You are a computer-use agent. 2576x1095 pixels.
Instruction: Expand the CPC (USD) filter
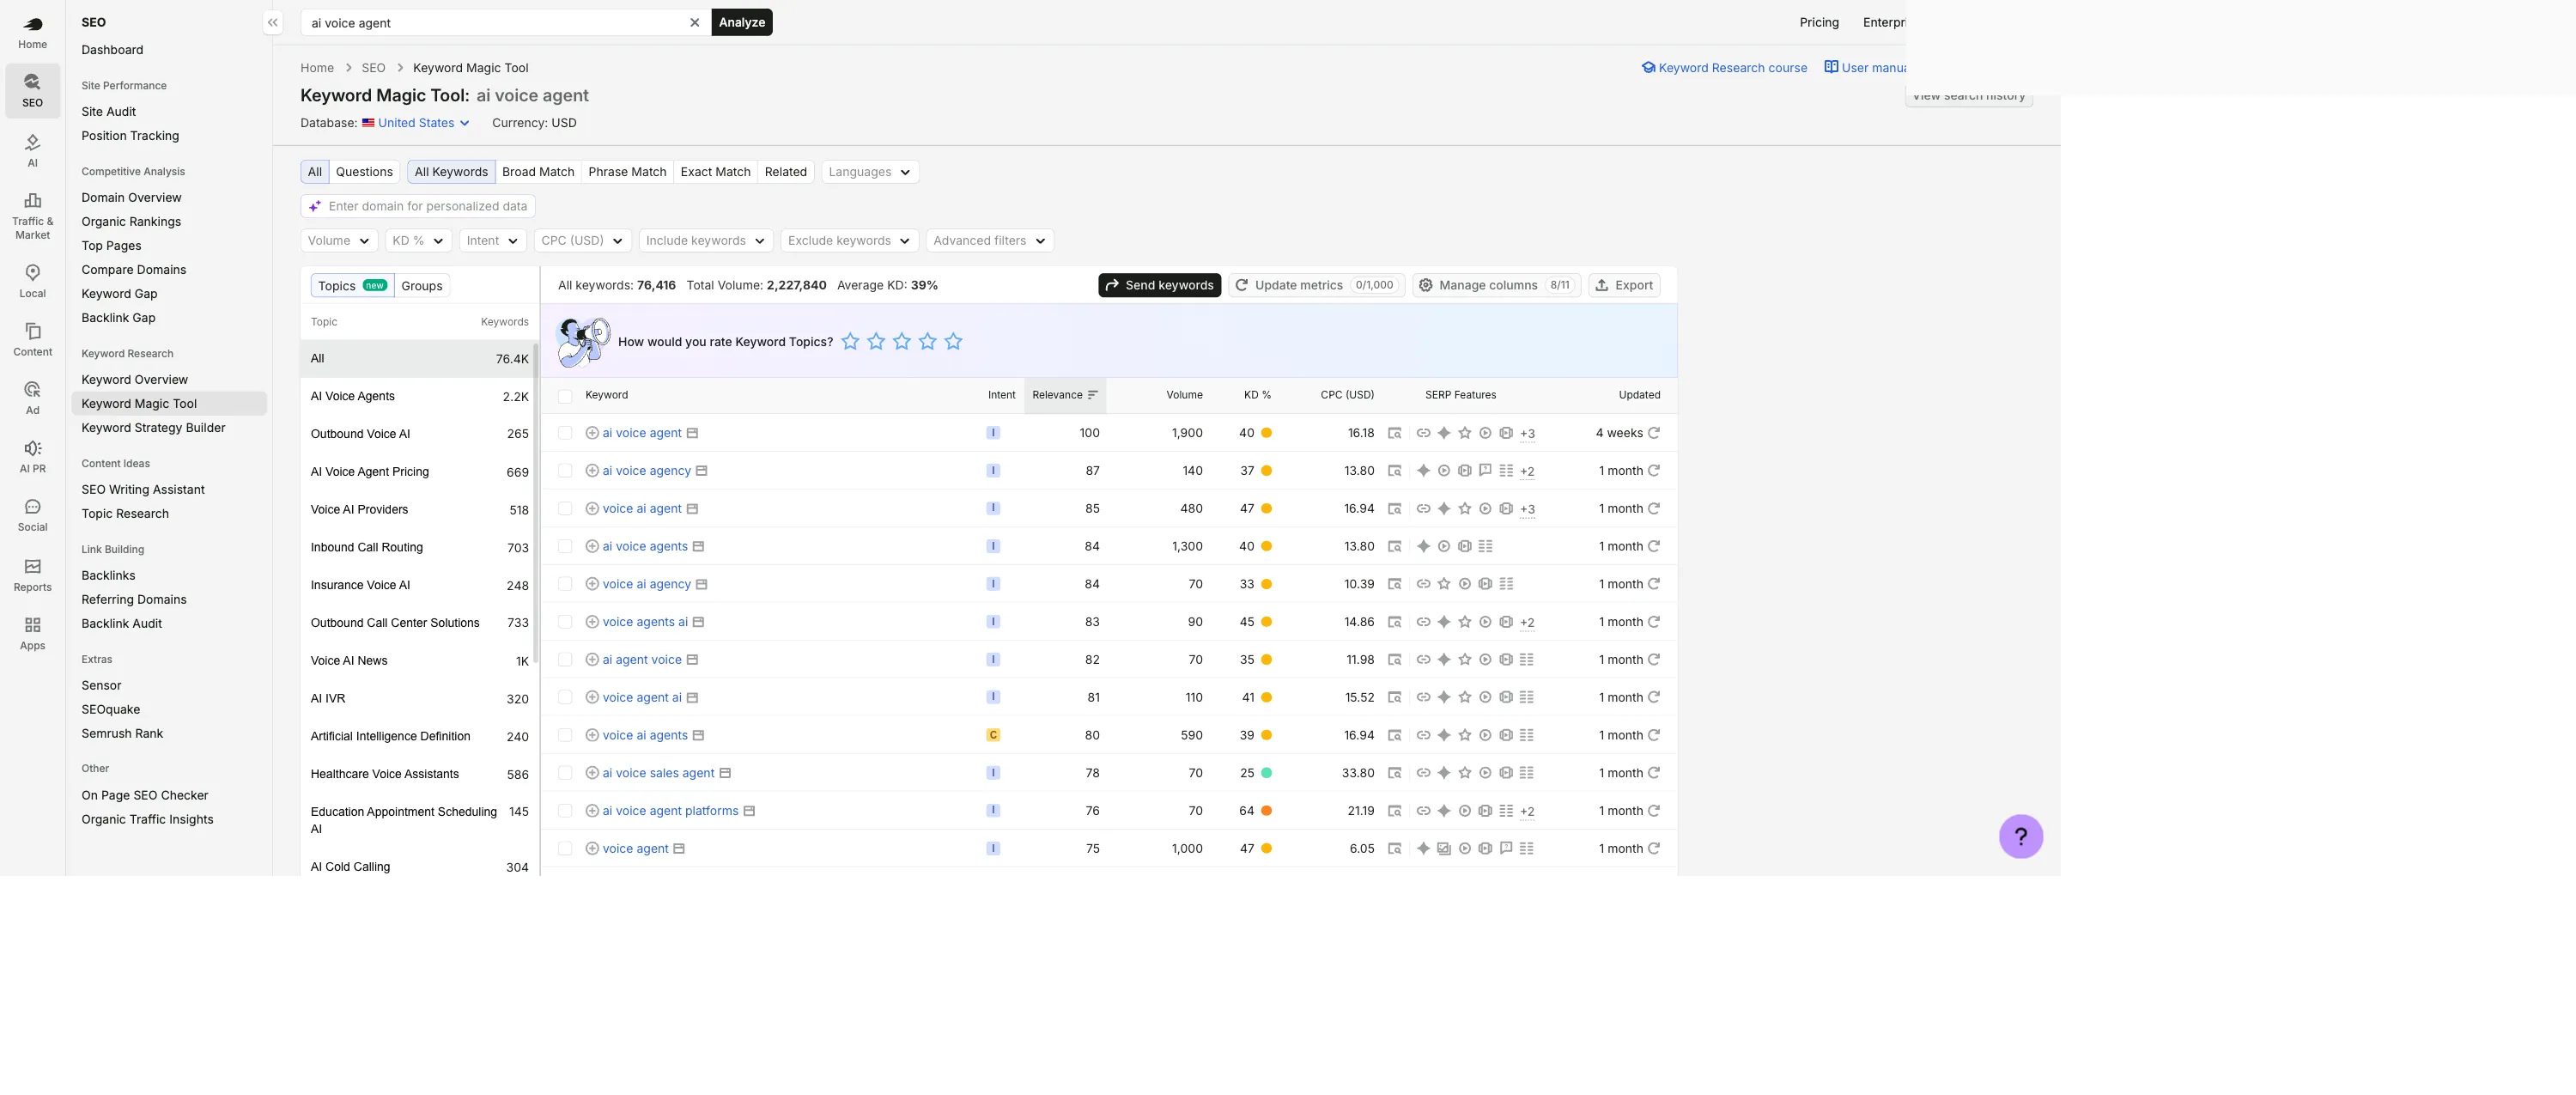click(582, 240)
